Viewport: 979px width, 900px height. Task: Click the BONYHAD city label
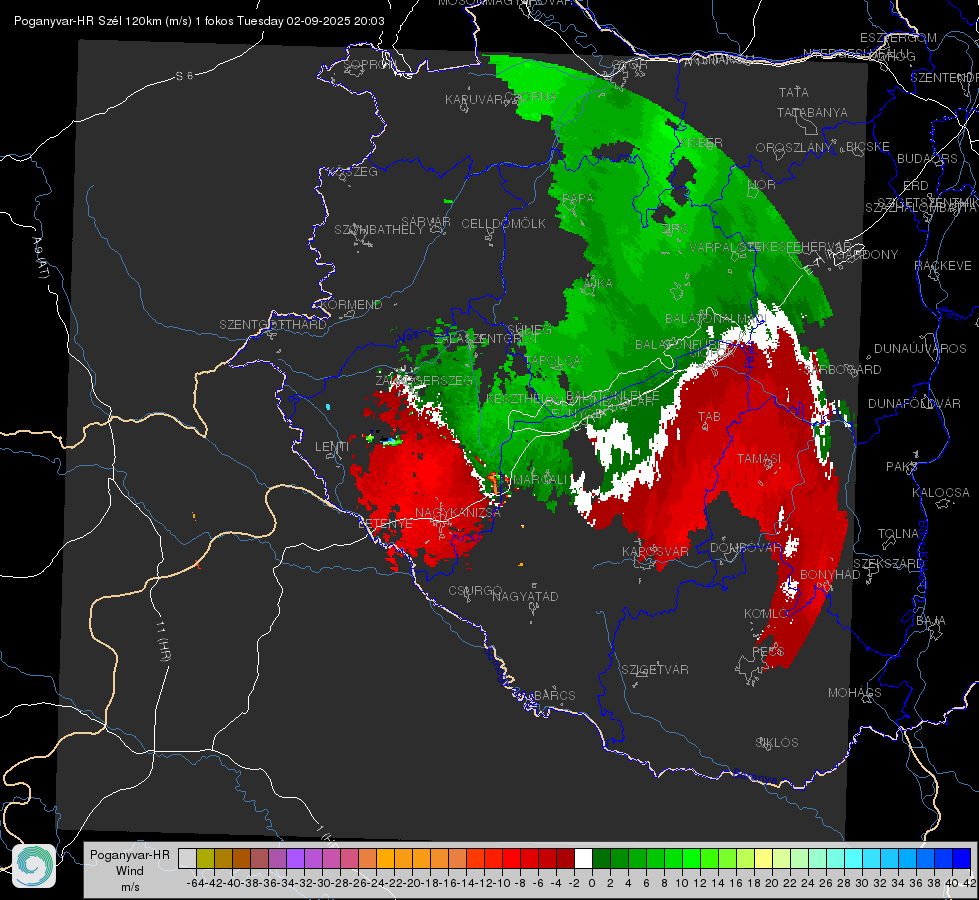coord(830,575)
